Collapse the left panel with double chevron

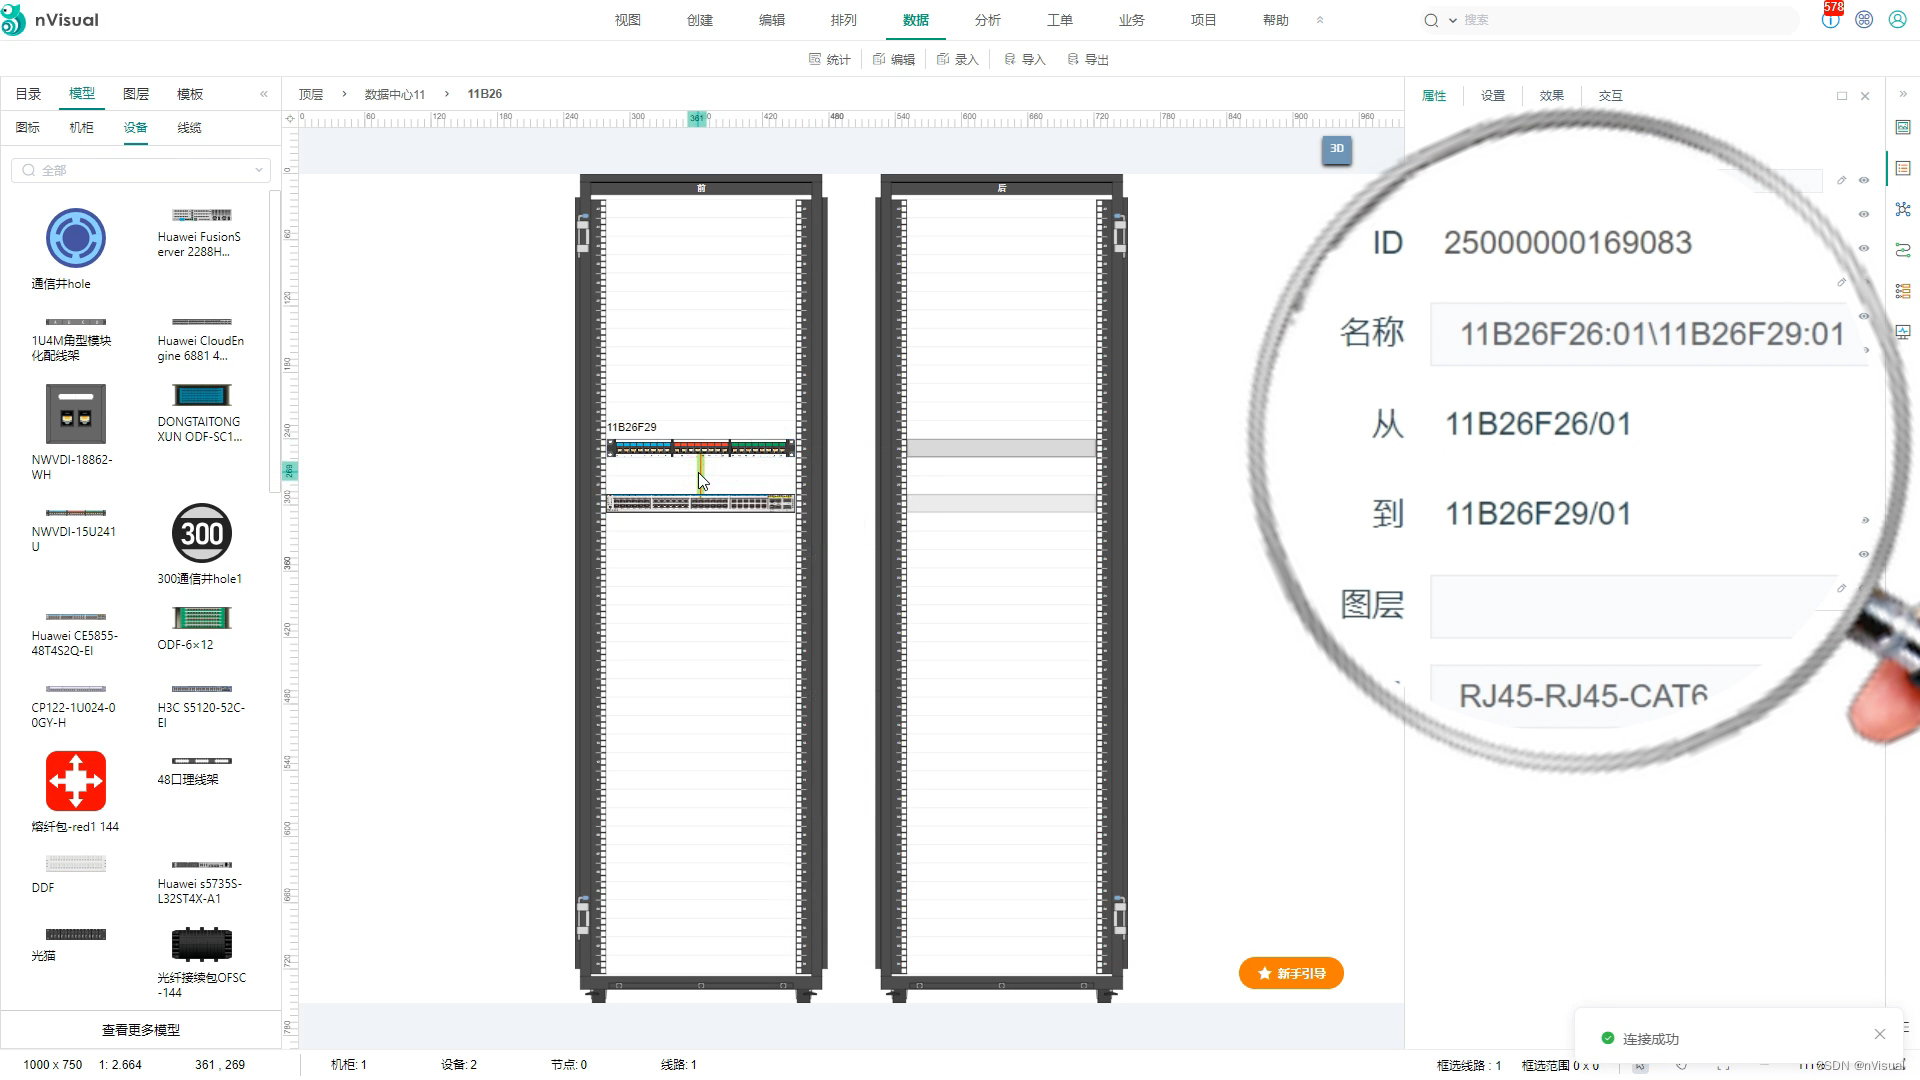point(264,94)
